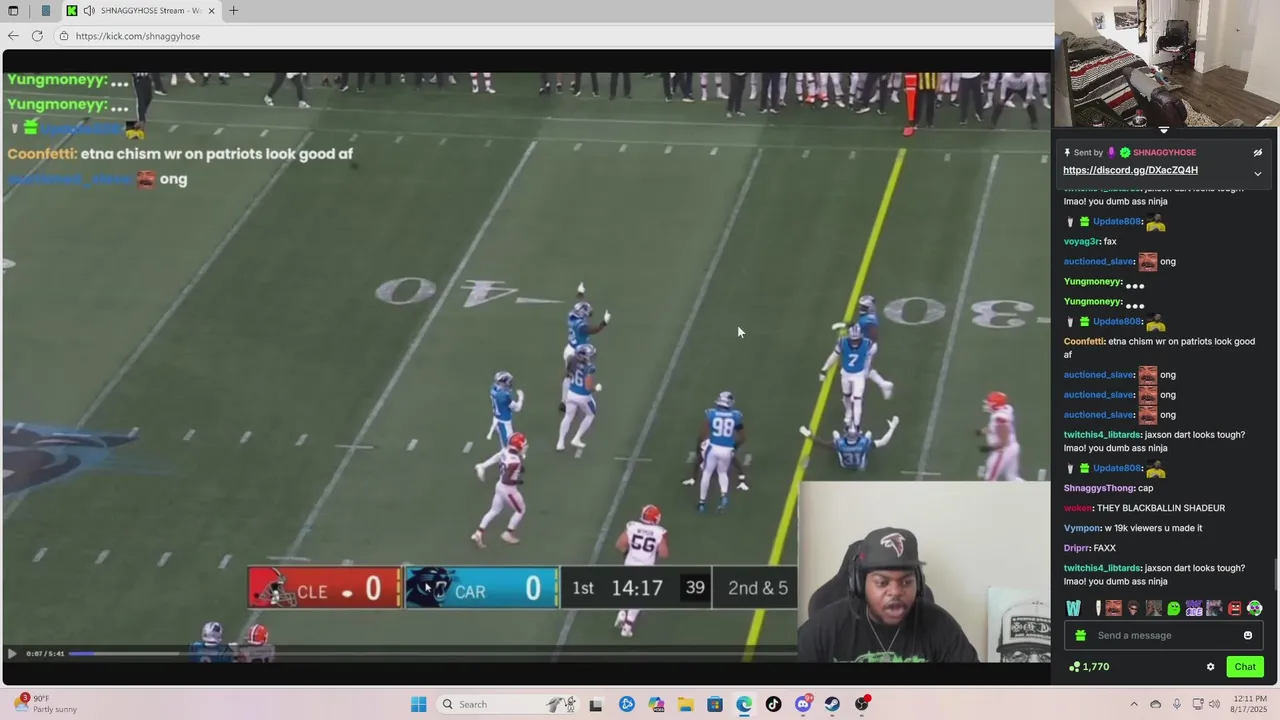
Task: View site information lock icon
Action: [x=64, y=36]
